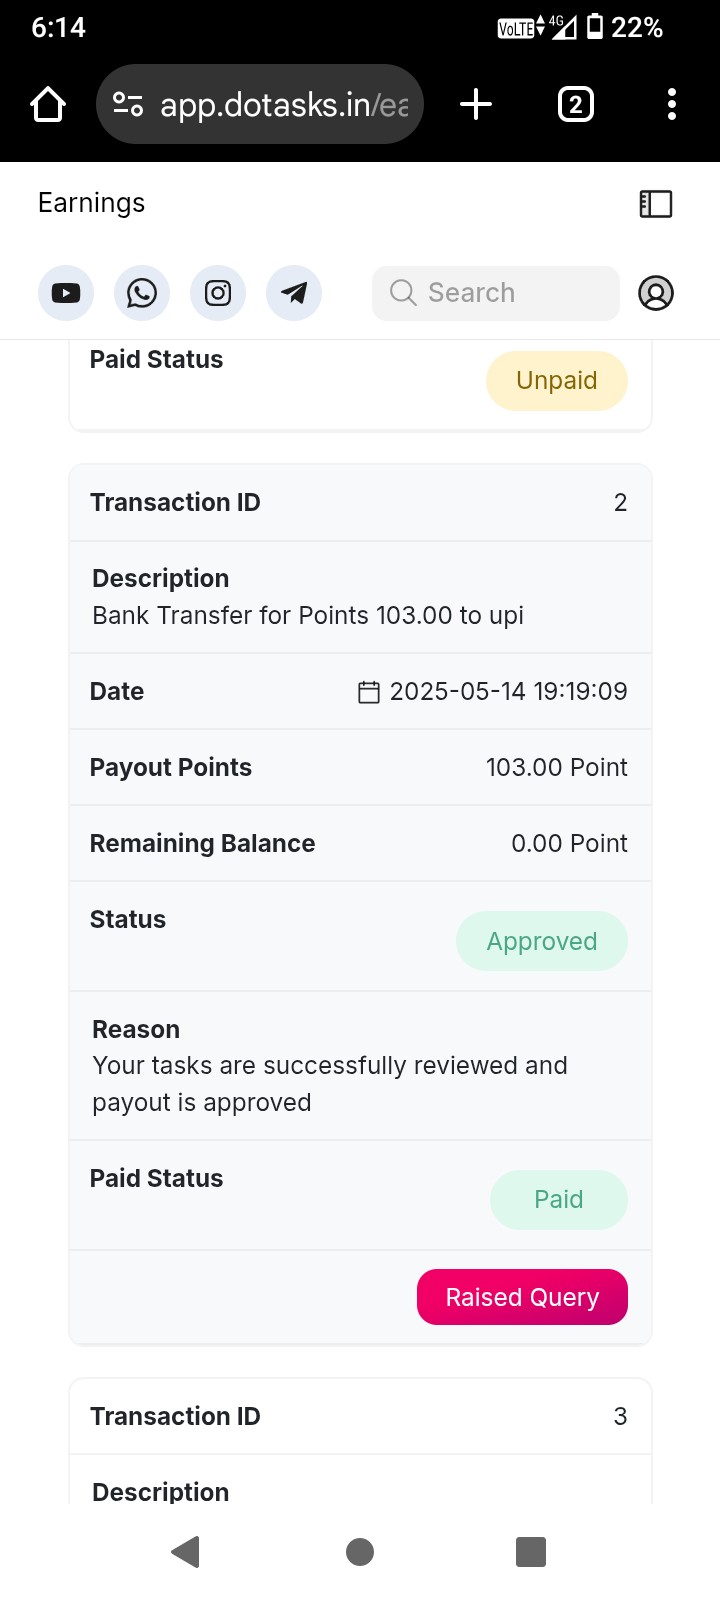Tap the site info icon in address bar
Image resolution: width=720 pixels, height=1600 pixels.
click(x=128, y=104)
